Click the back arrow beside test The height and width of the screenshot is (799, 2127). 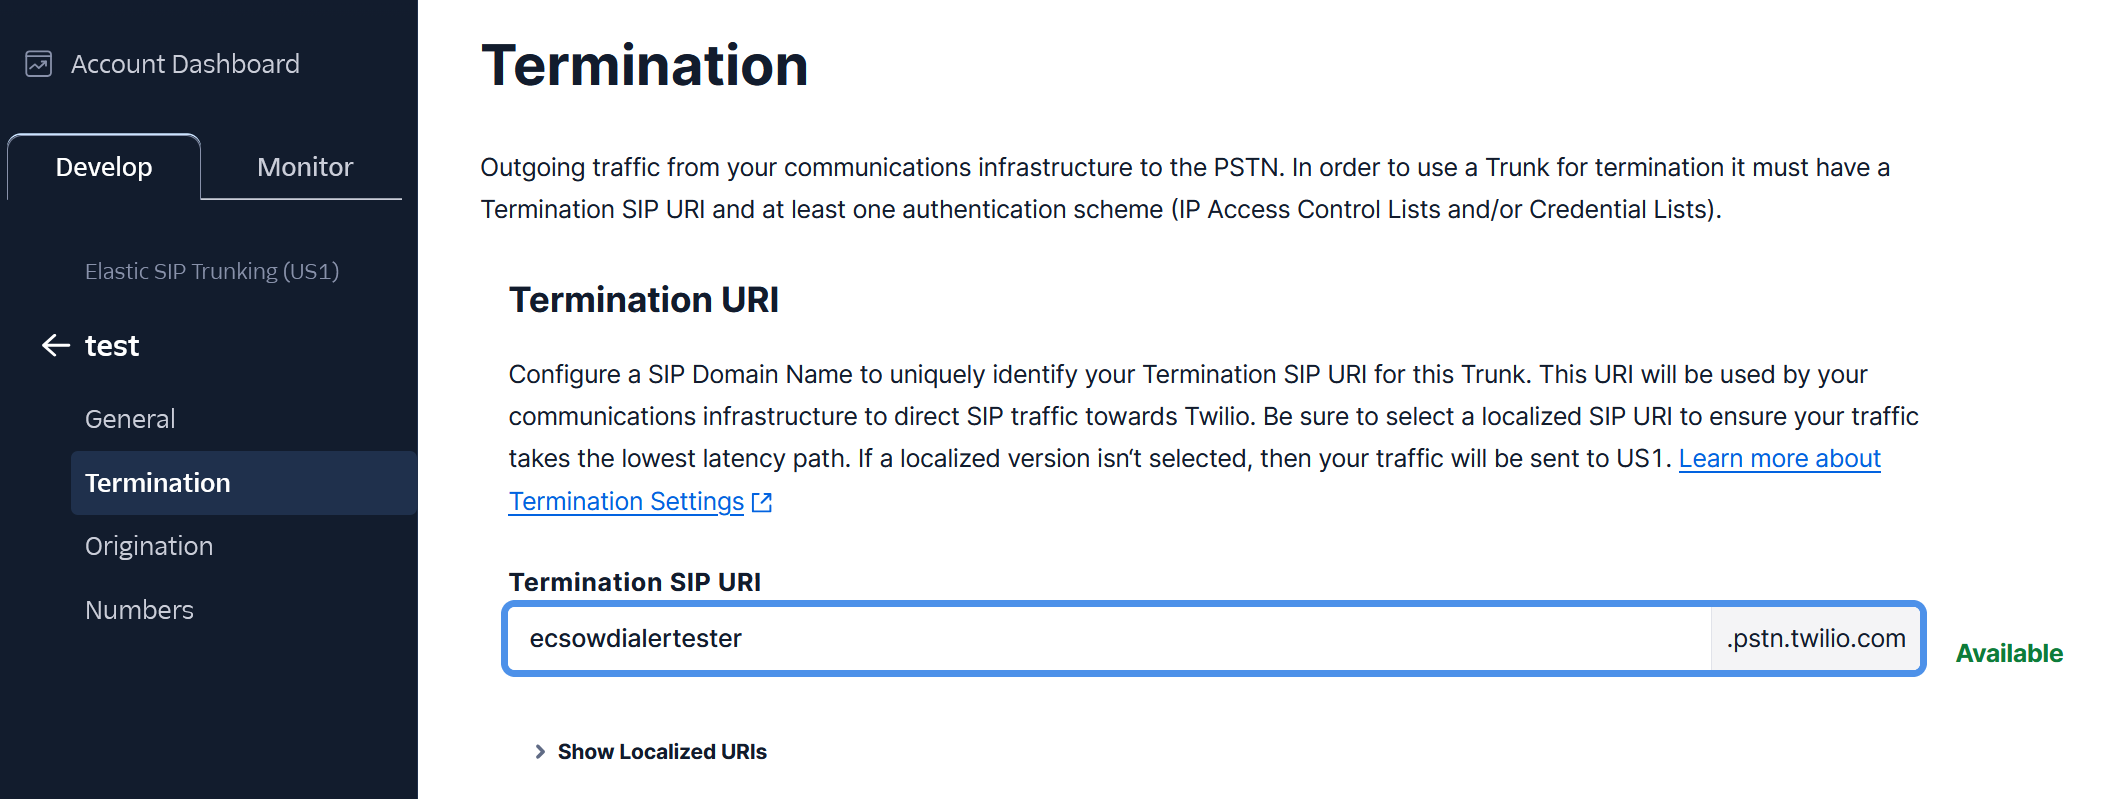[56, 346]
